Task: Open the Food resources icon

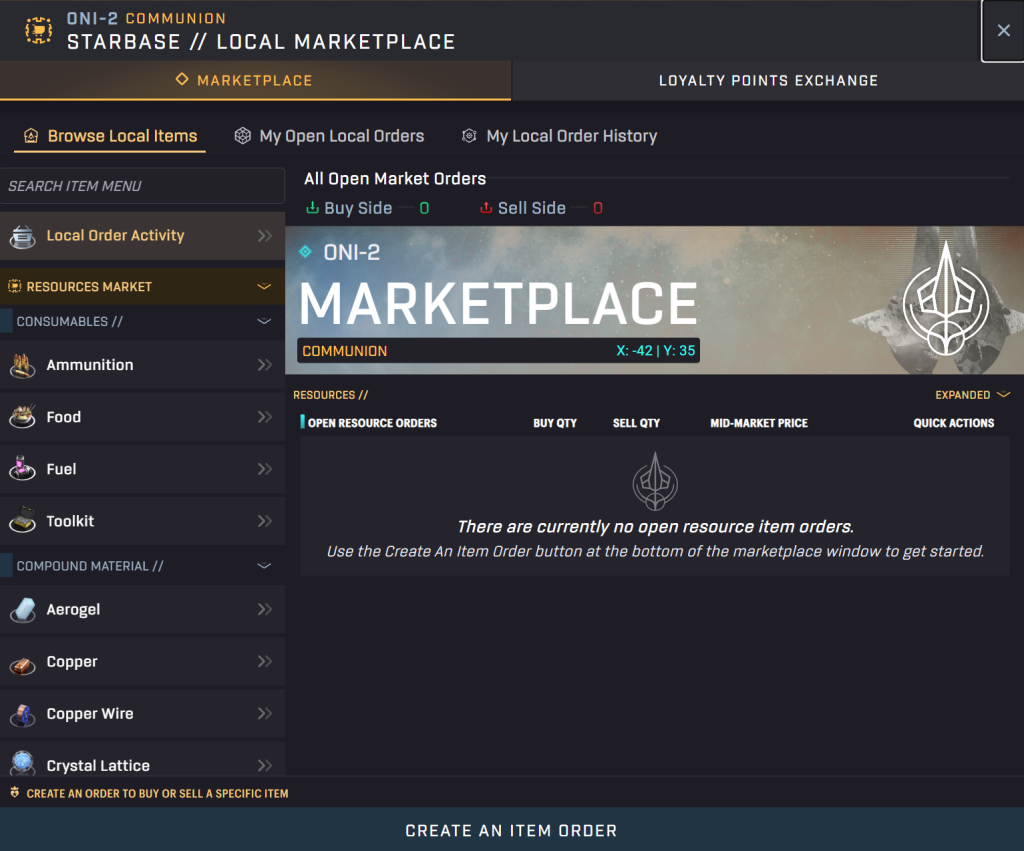Action: [22, 417]
